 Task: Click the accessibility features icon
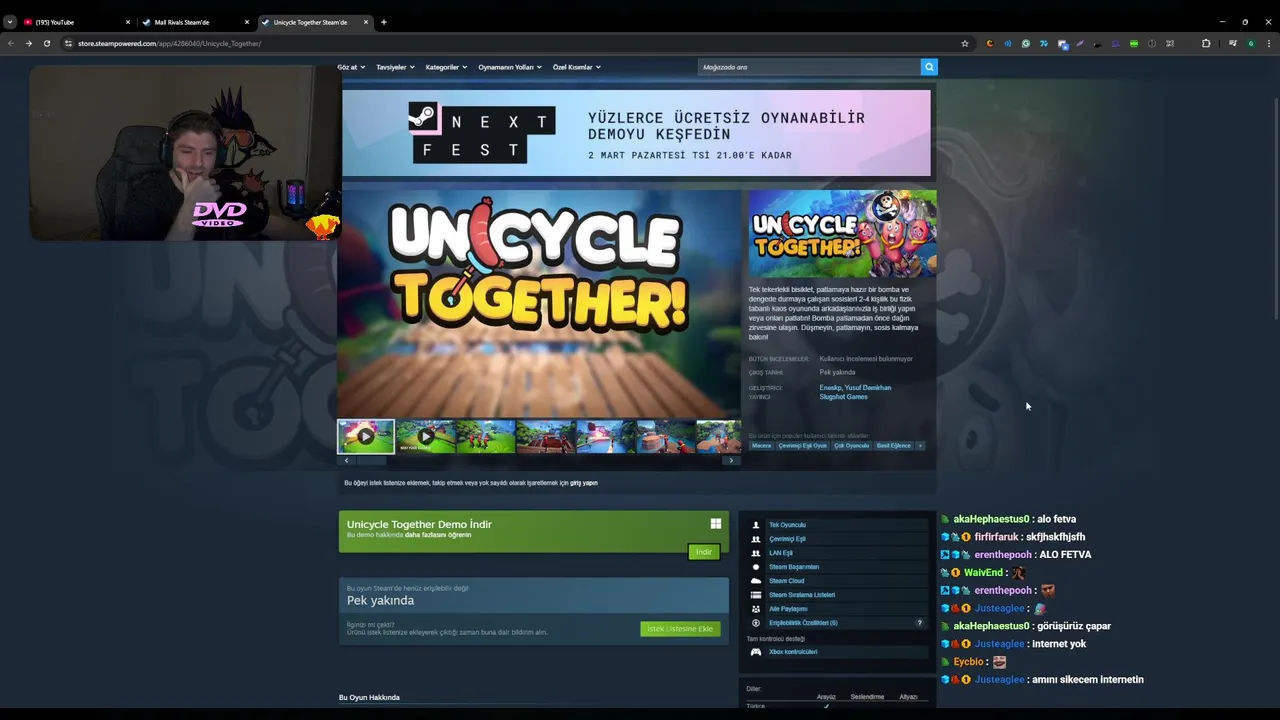[756, 623]
